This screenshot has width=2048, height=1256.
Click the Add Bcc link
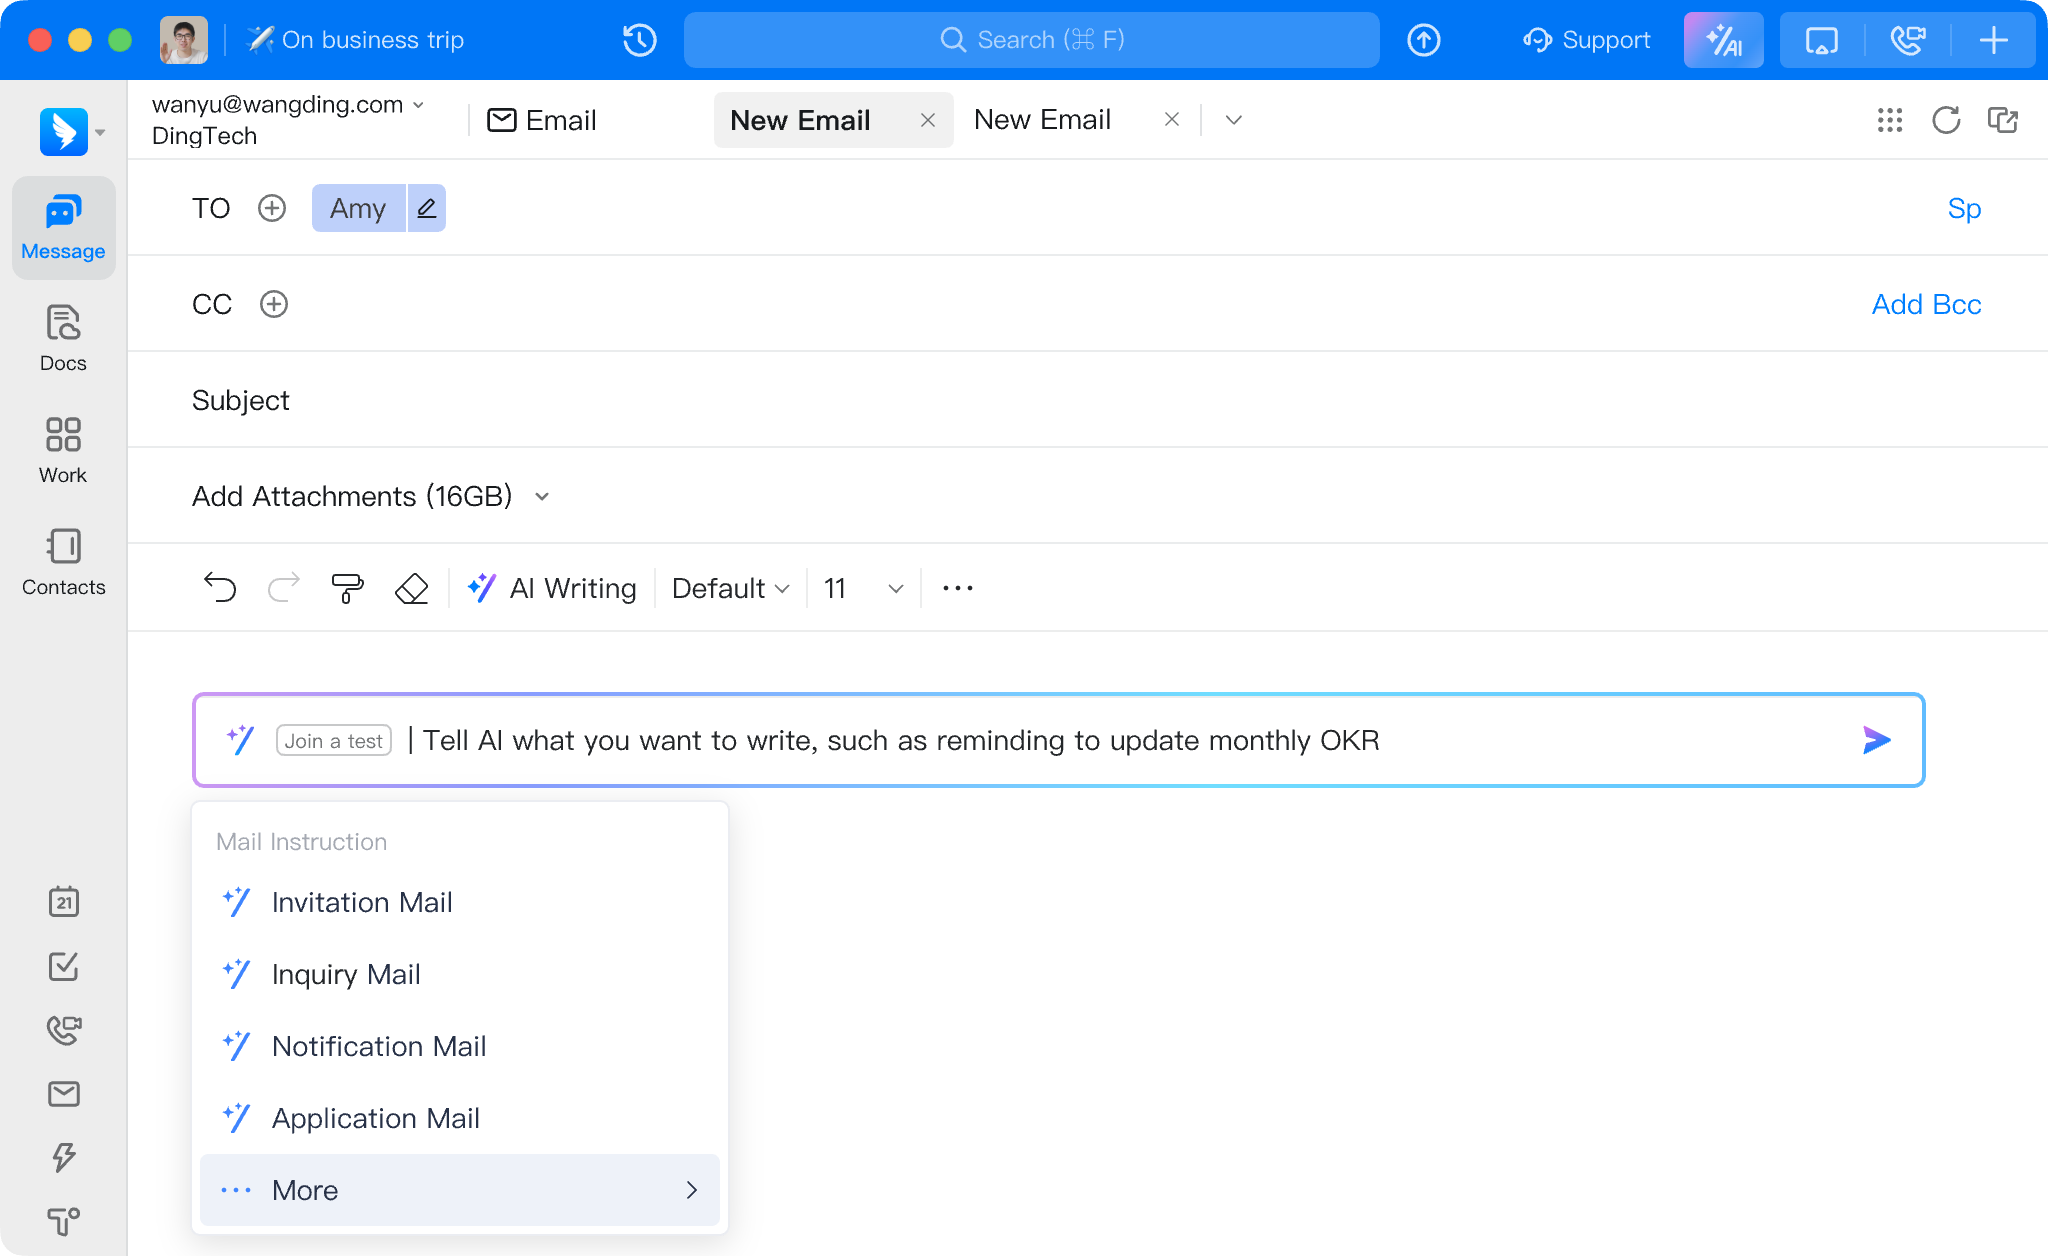pos(1925,304)
